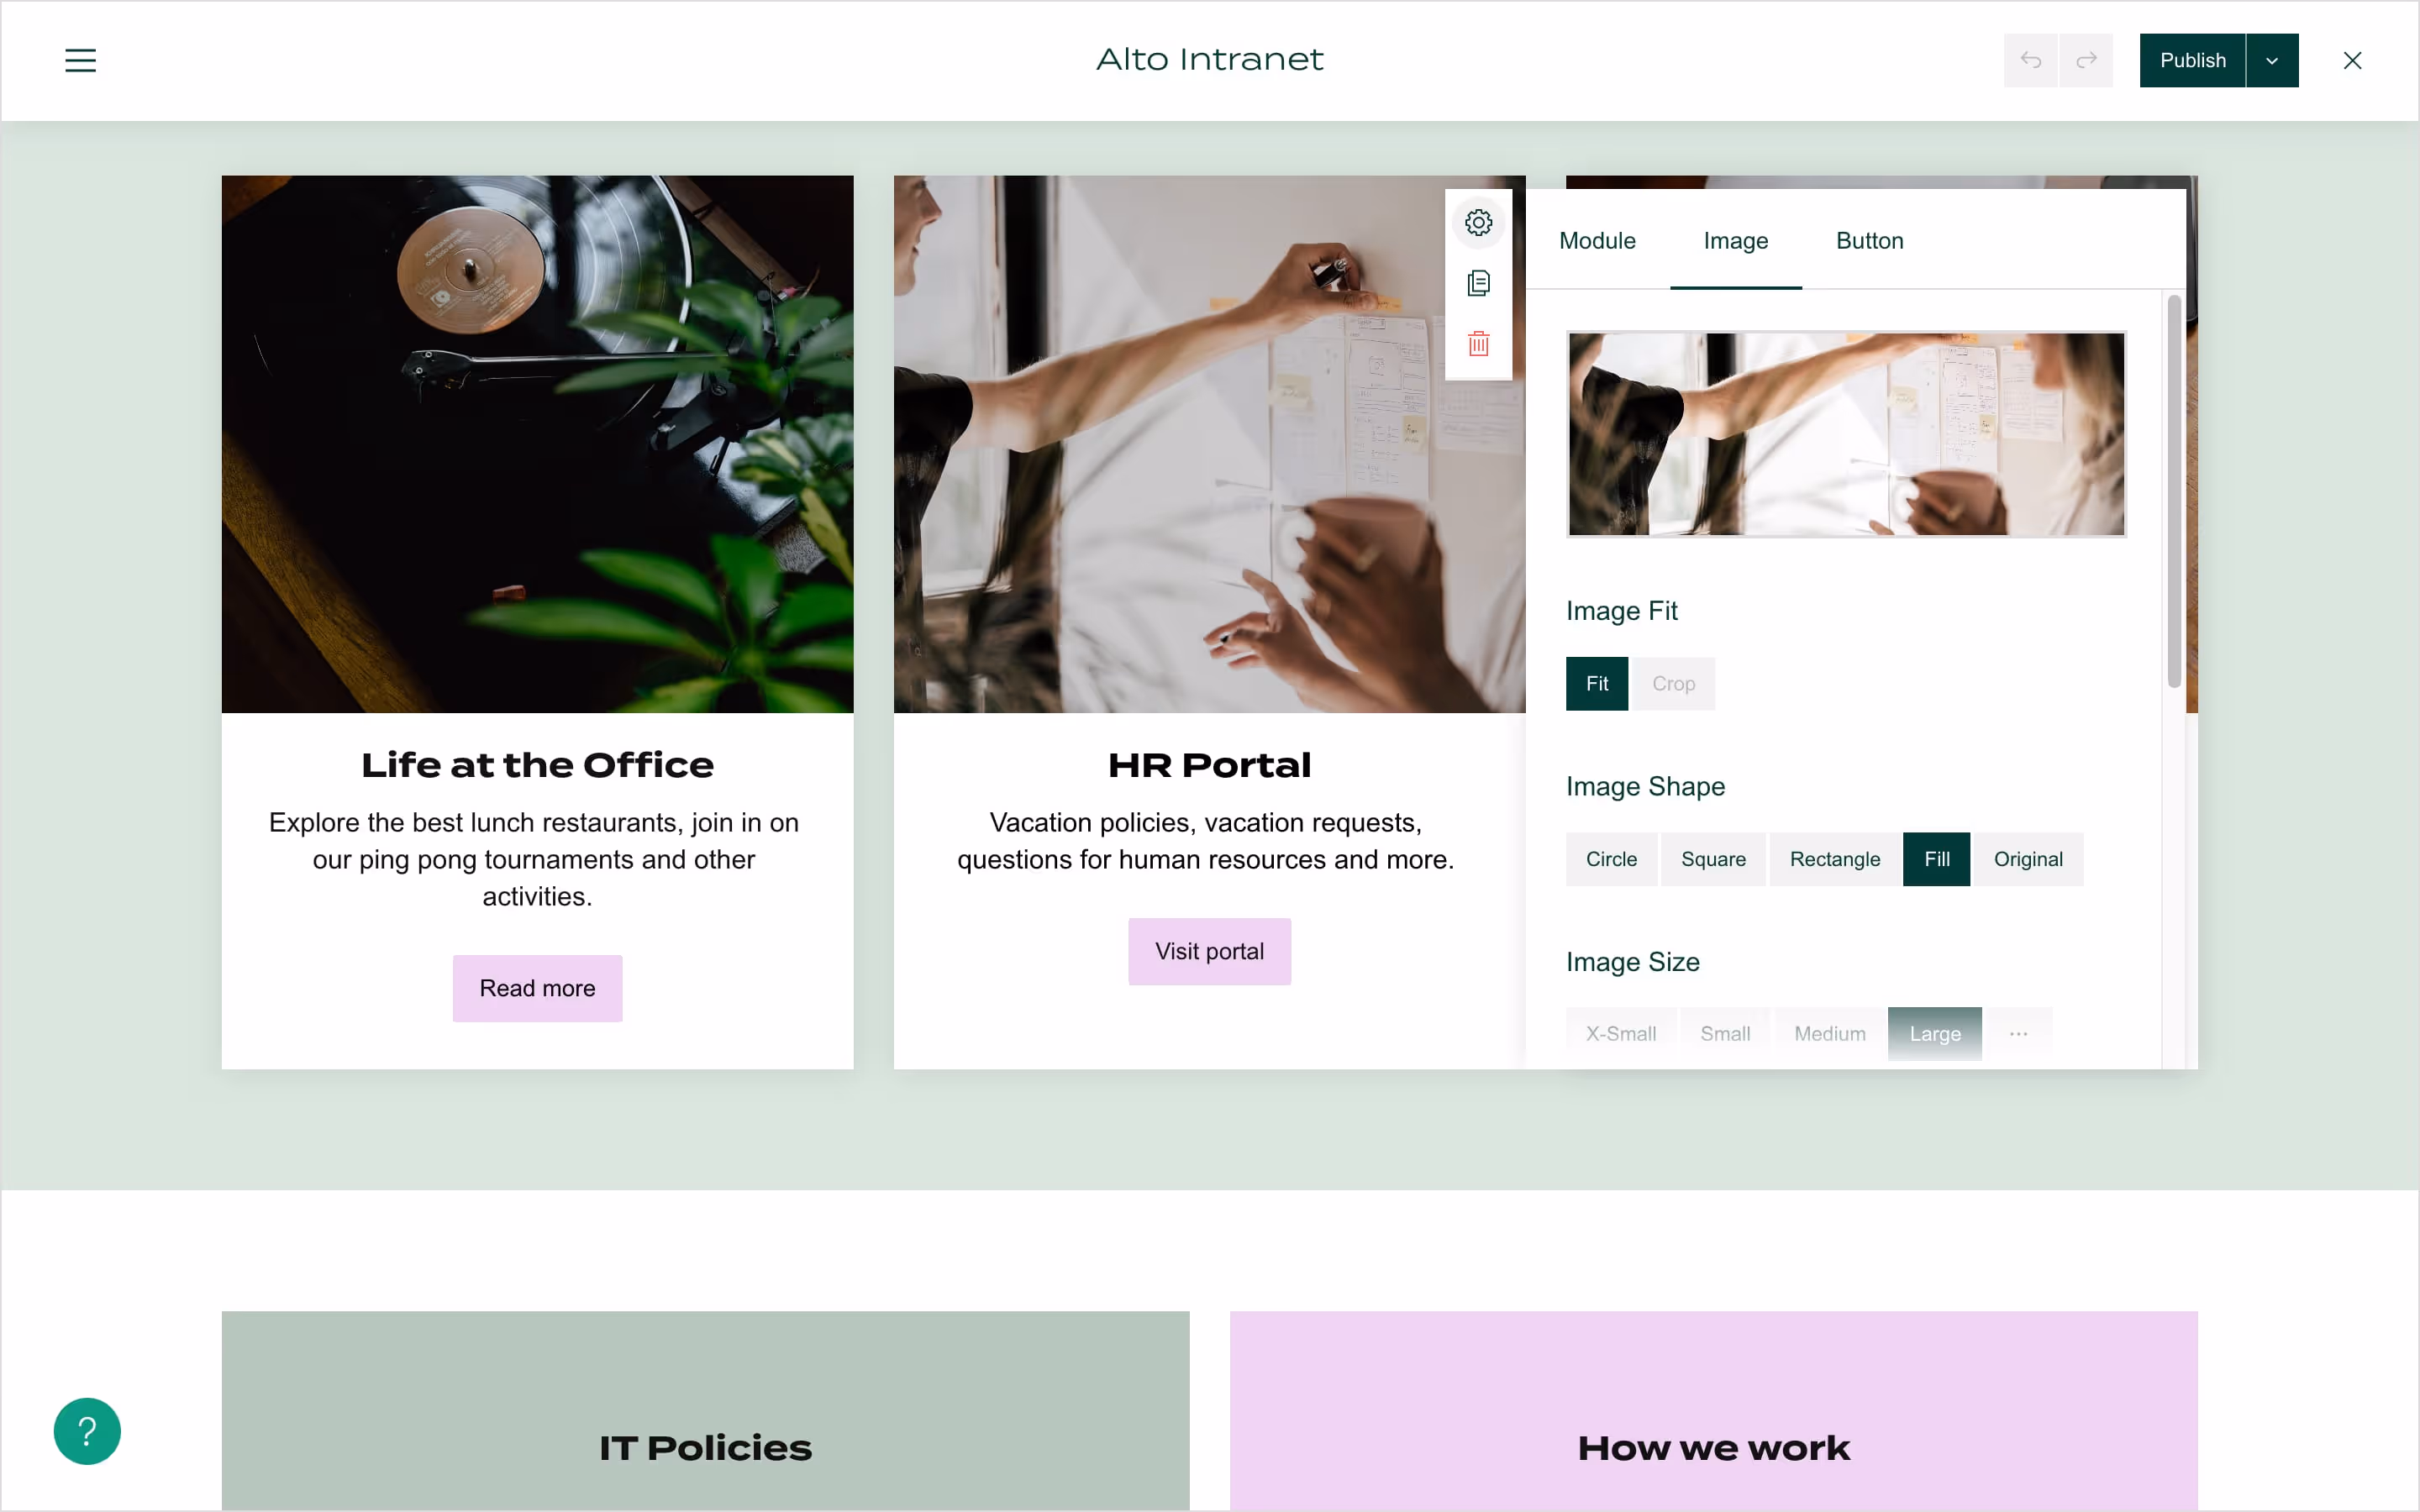Duplicate module with copy icon
The width and height of the screenshot is (2420, 1512).
pyautogui.click(x=1478, y=283)
